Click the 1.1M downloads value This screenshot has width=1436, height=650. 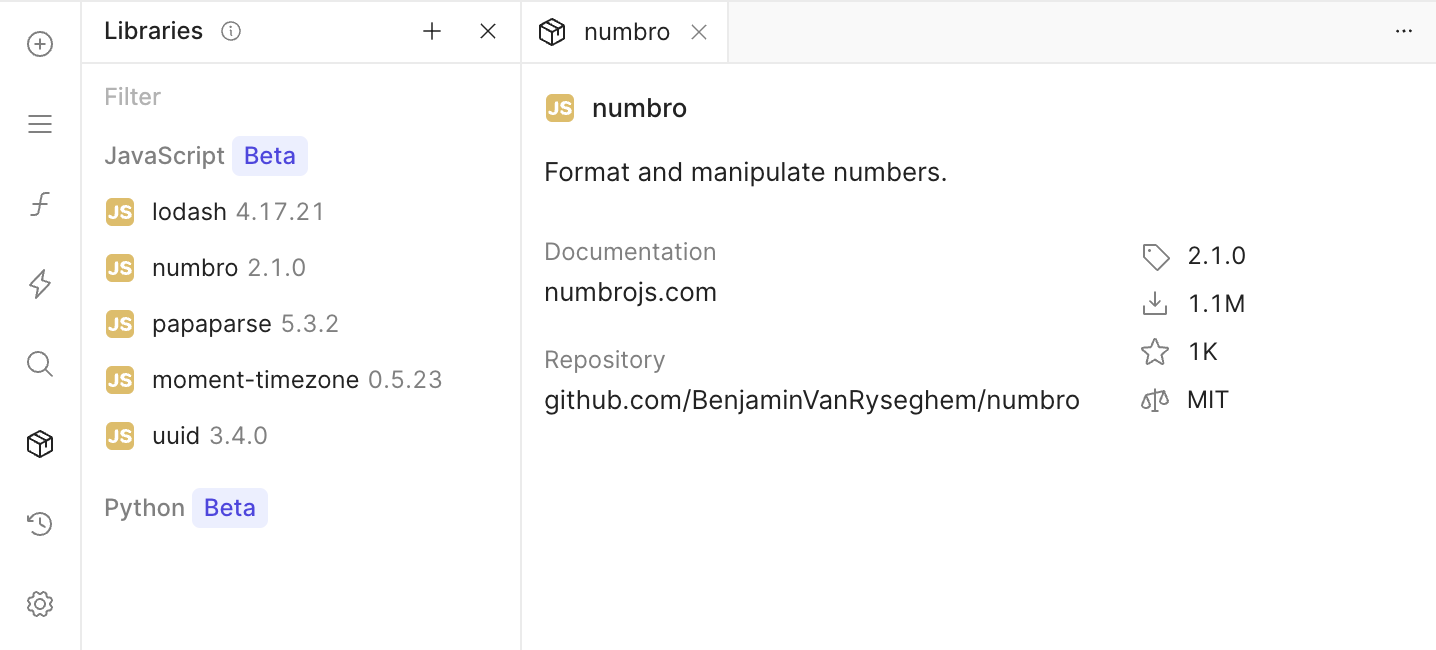coord(1217,304)
